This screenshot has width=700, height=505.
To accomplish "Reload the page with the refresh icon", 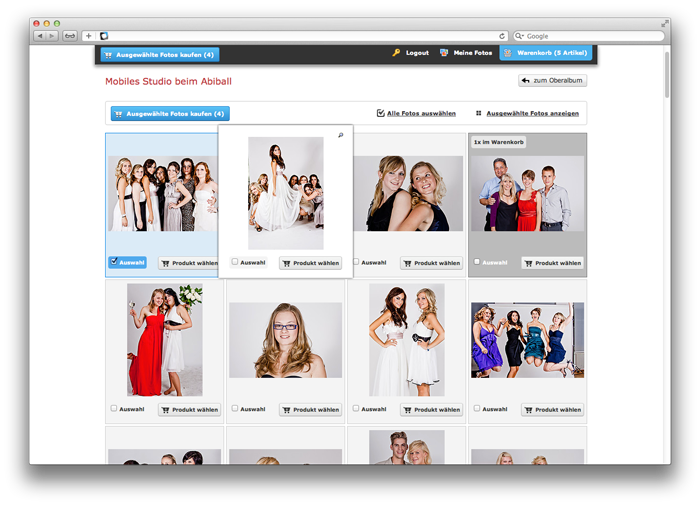I will click(502, 36).
